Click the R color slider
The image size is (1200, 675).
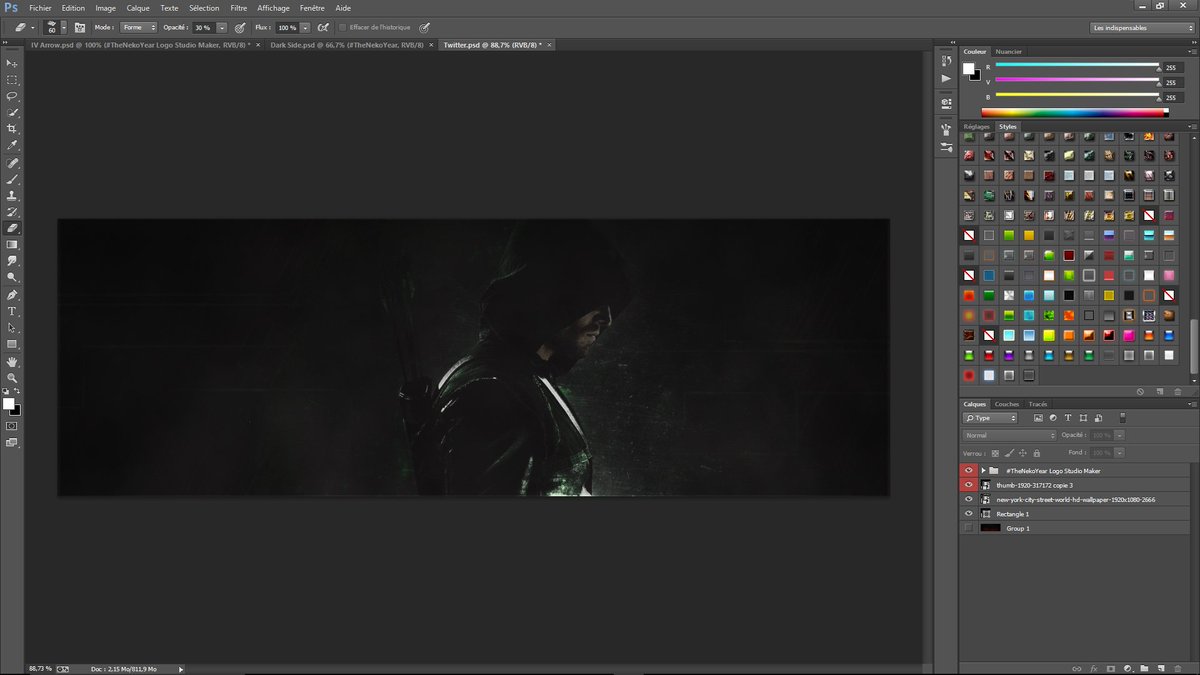click(x=1076, y=65)
